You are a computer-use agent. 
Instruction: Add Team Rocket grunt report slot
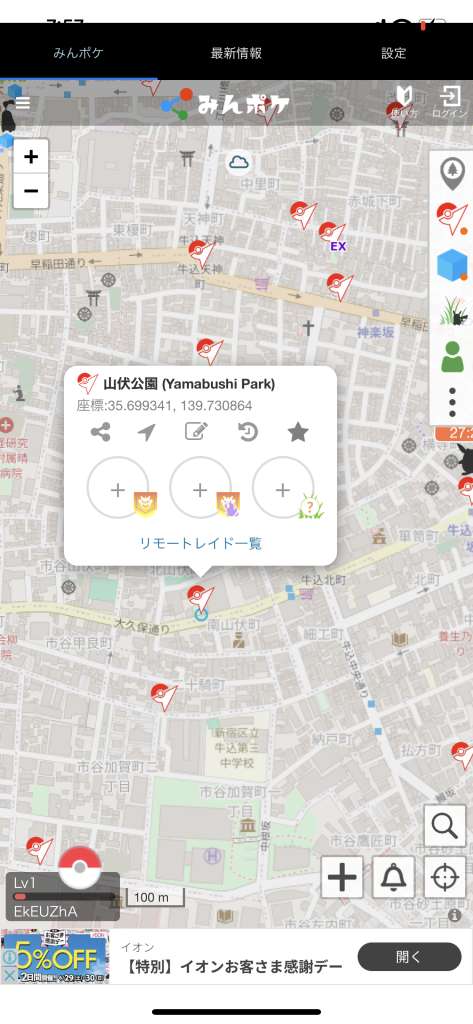(x=118, y=490)
